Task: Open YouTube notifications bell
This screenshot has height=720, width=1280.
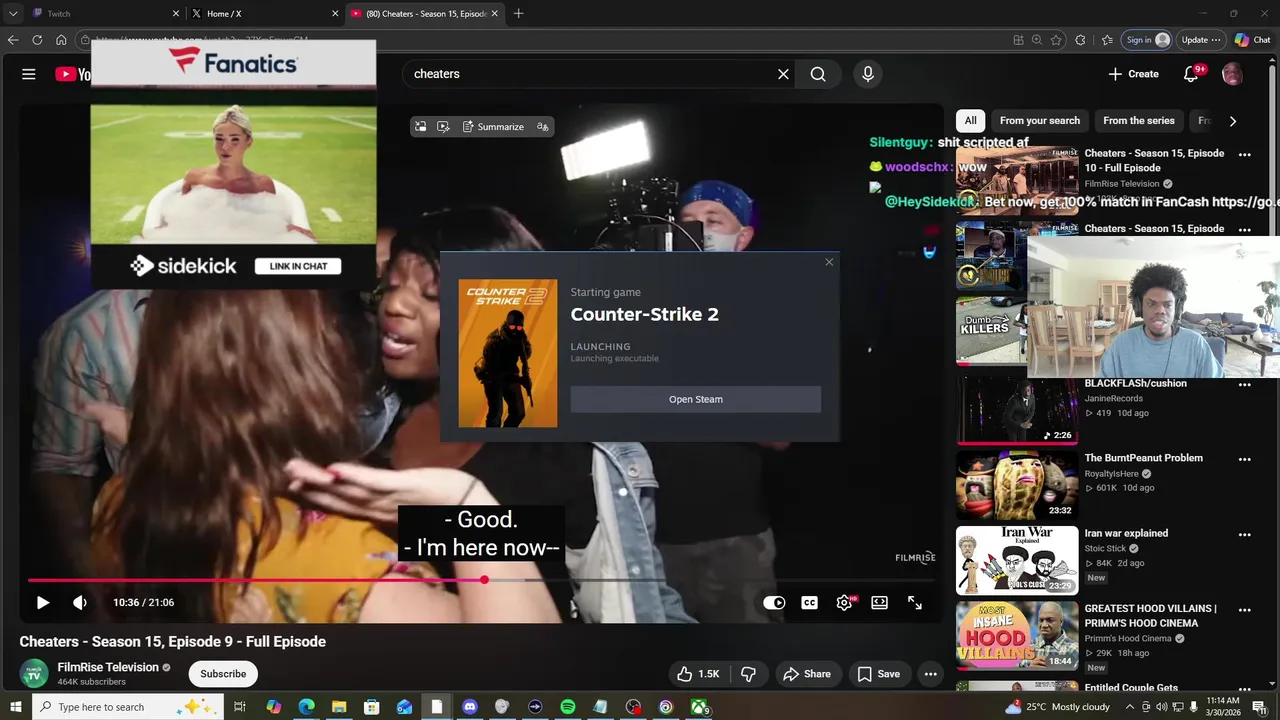Action: tap(1191, 74)
